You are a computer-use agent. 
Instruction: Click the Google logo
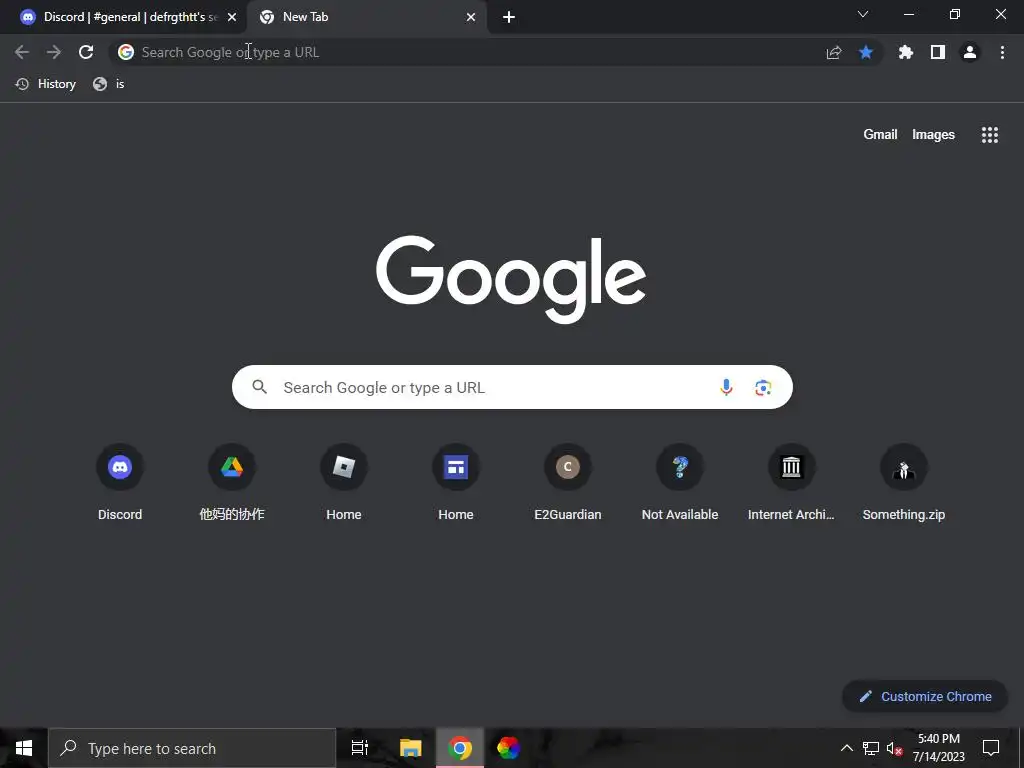pyautogui.click(x=511, y=280)
